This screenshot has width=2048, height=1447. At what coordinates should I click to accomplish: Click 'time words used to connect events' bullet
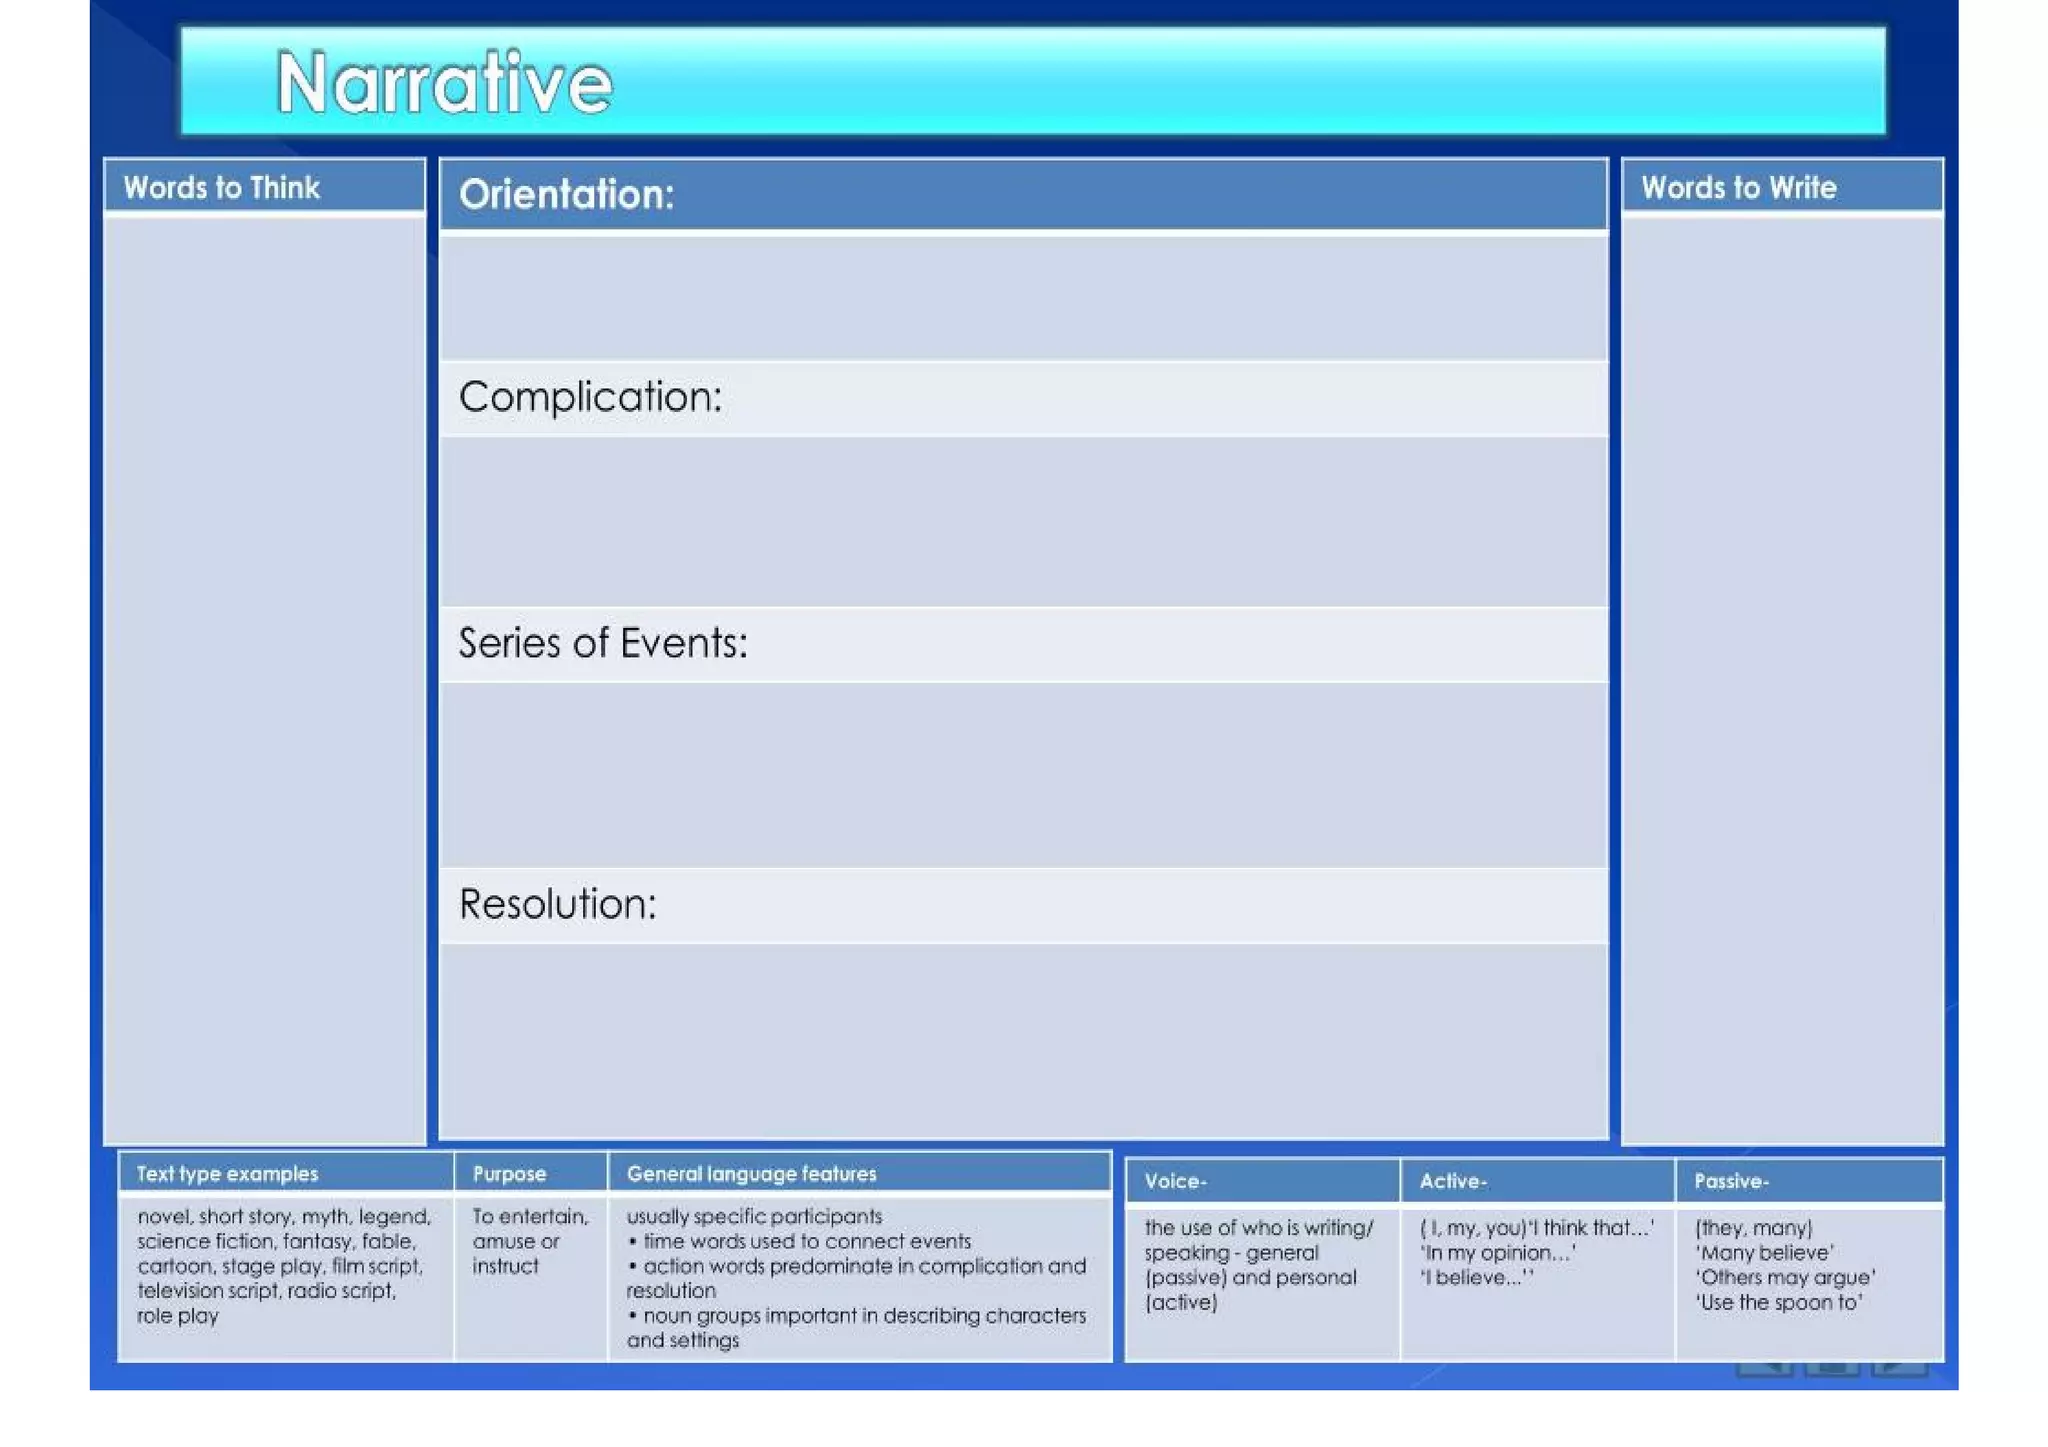pyautogui.click(x=800, y=1241)
